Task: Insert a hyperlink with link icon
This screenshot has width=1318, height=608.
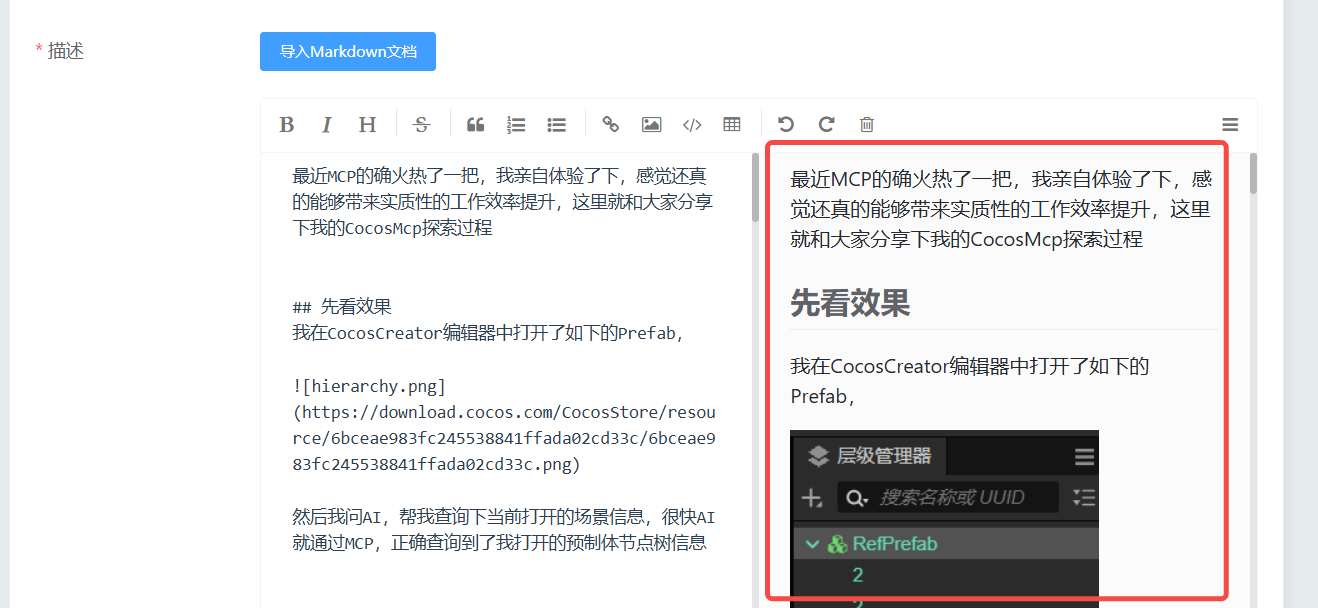Action: [x=610, y=125]
